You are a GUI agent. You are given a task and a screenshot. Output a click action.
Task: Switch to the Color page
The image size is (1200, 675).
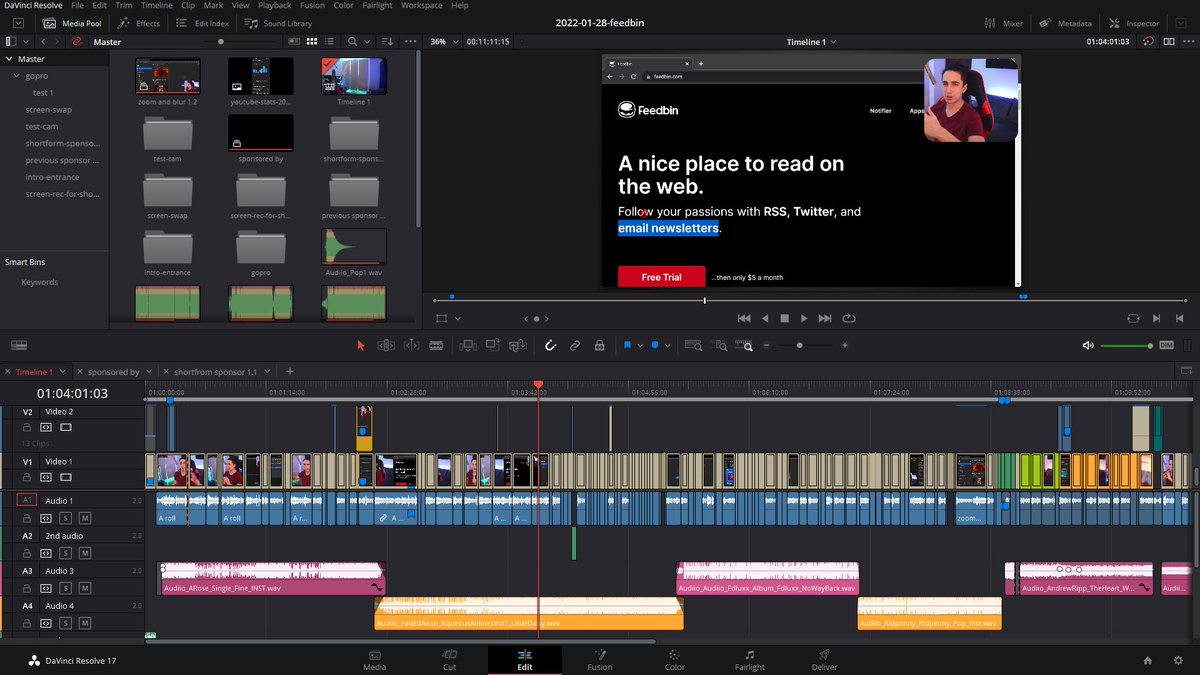pyautogui.click(x=675, y=660)
